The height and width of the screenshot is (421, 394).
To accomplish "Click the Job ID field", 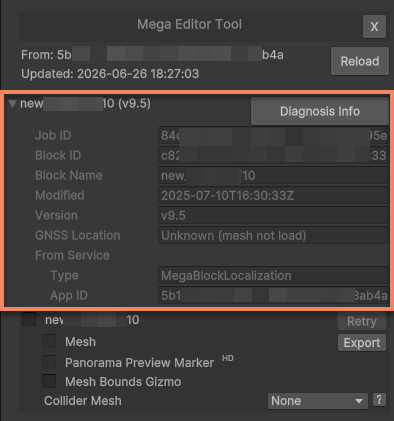I will [274, 135].
